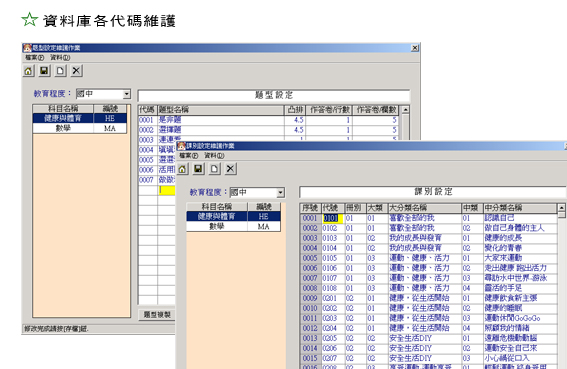Click the title bar app icon of 課別設定 window

click(182, 146)
